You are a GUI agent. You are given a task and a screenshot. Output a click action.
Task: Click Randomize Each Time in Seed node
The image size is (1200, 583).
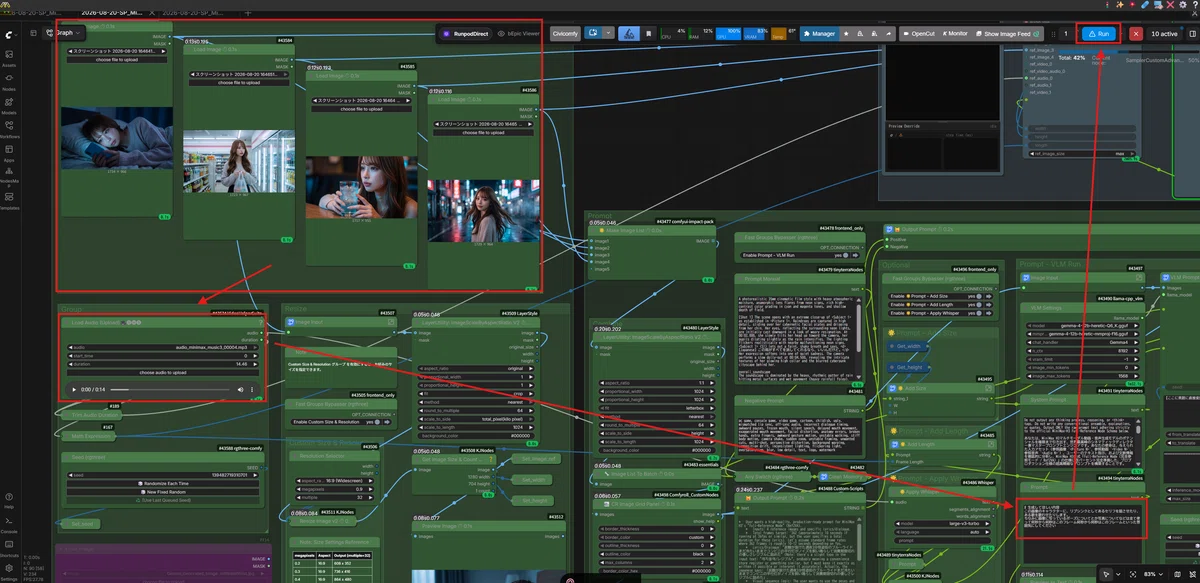click(x=161, y=483)
